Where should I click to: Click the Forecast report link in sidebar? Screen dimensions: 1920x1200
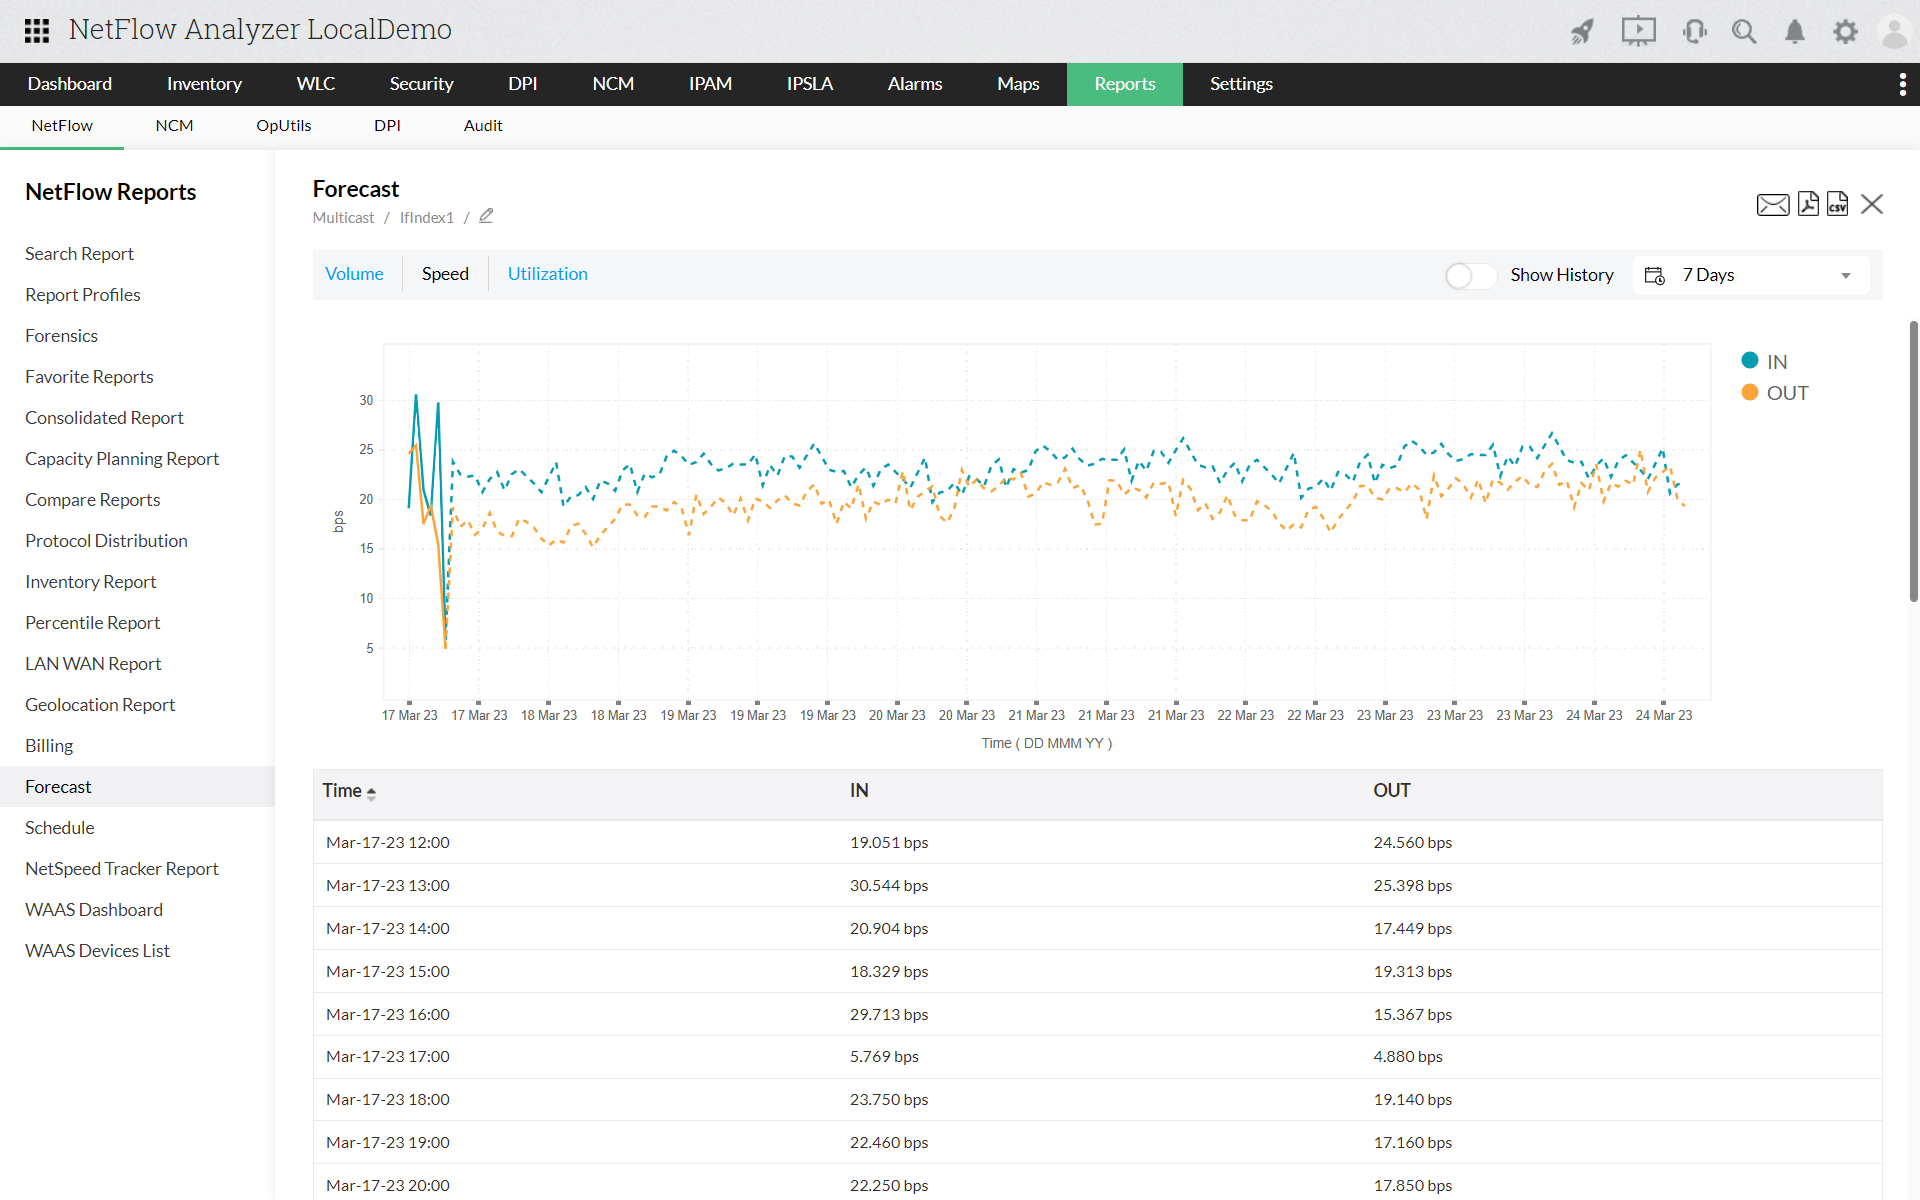(58, 785)
